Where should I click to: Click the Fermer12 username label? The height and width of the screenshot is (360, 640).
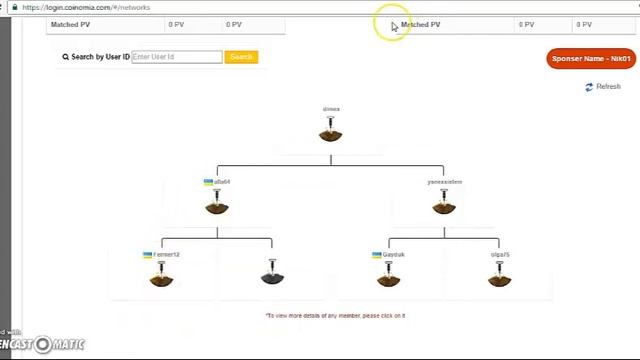pos(166,255)
